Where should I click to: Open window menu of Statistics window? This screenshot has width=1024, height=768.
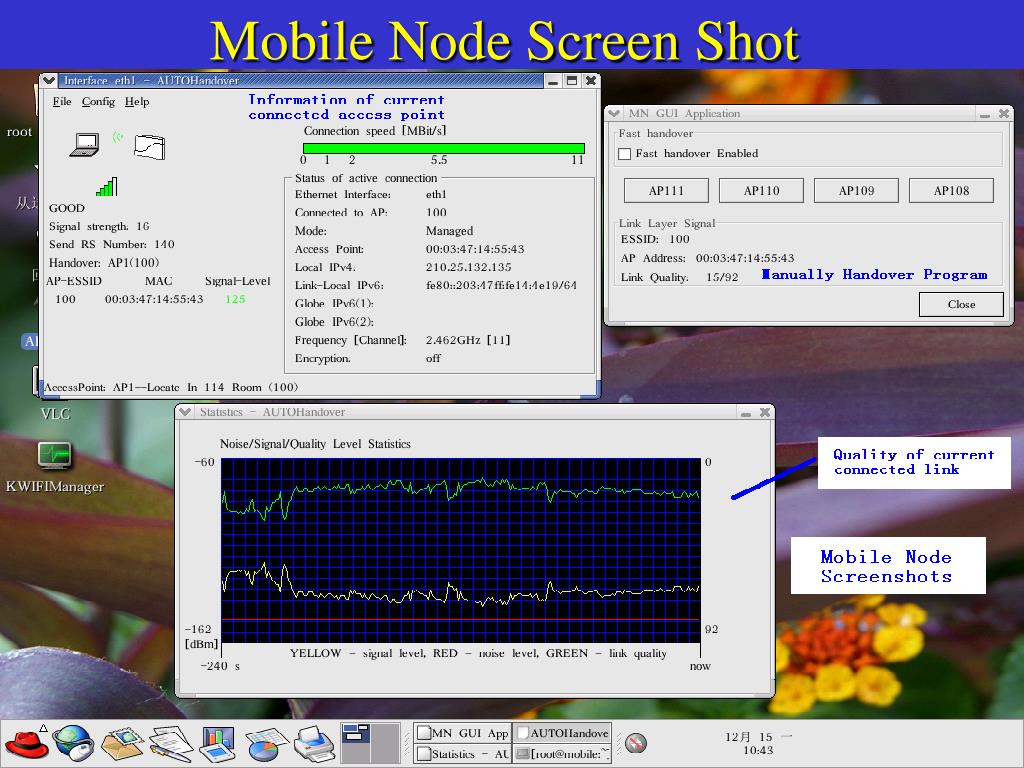(x=185, y=412)
